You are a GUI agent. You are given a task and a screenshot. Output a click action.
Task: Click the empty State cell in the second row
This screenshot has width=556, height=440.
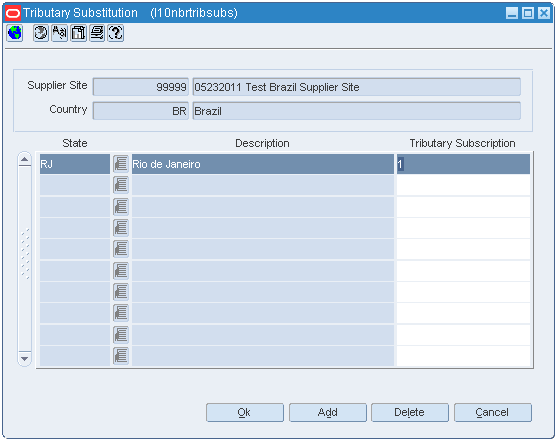coord(75,185)
